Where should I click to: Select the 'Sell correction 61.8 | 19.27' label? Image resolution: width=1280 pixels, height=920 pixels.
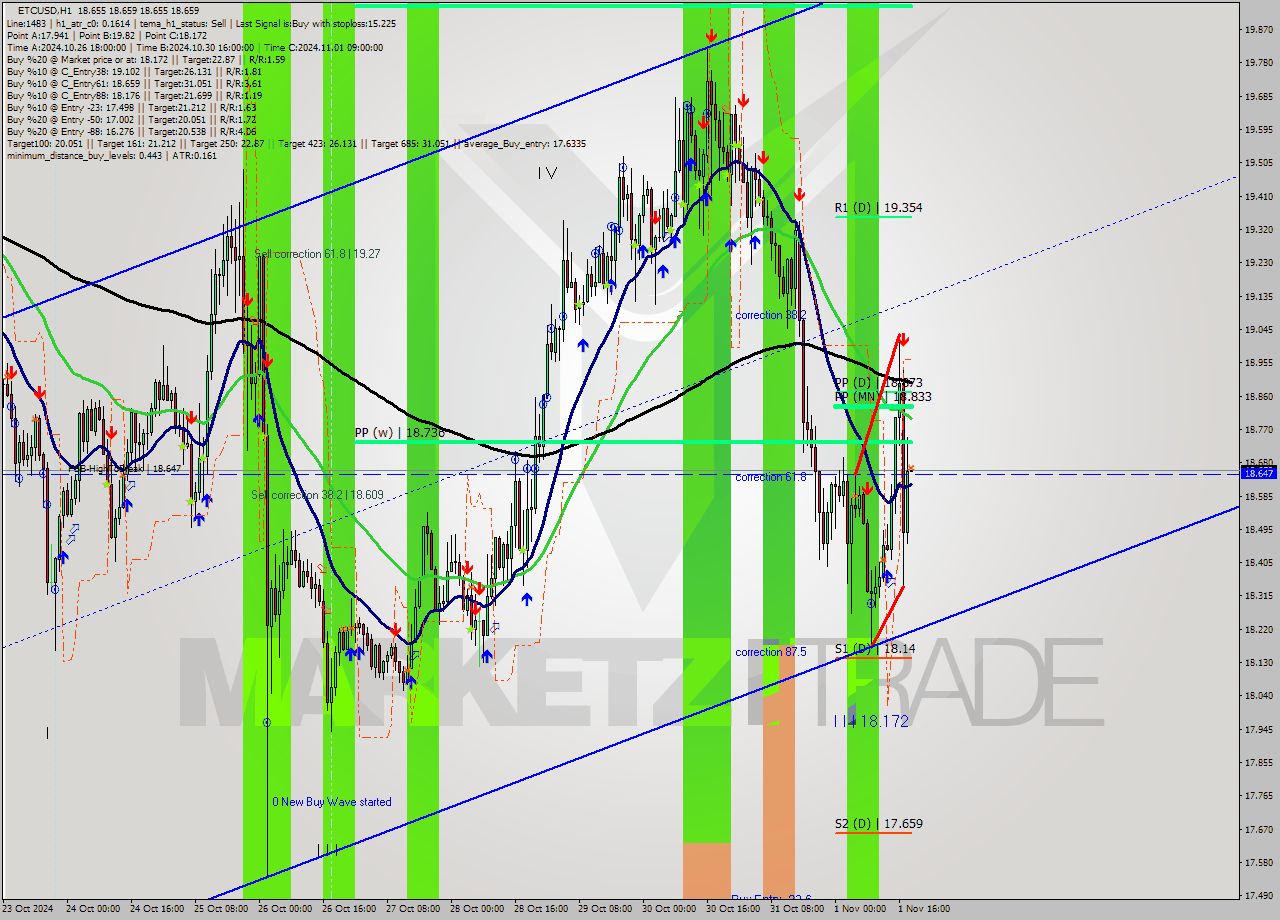317,254
